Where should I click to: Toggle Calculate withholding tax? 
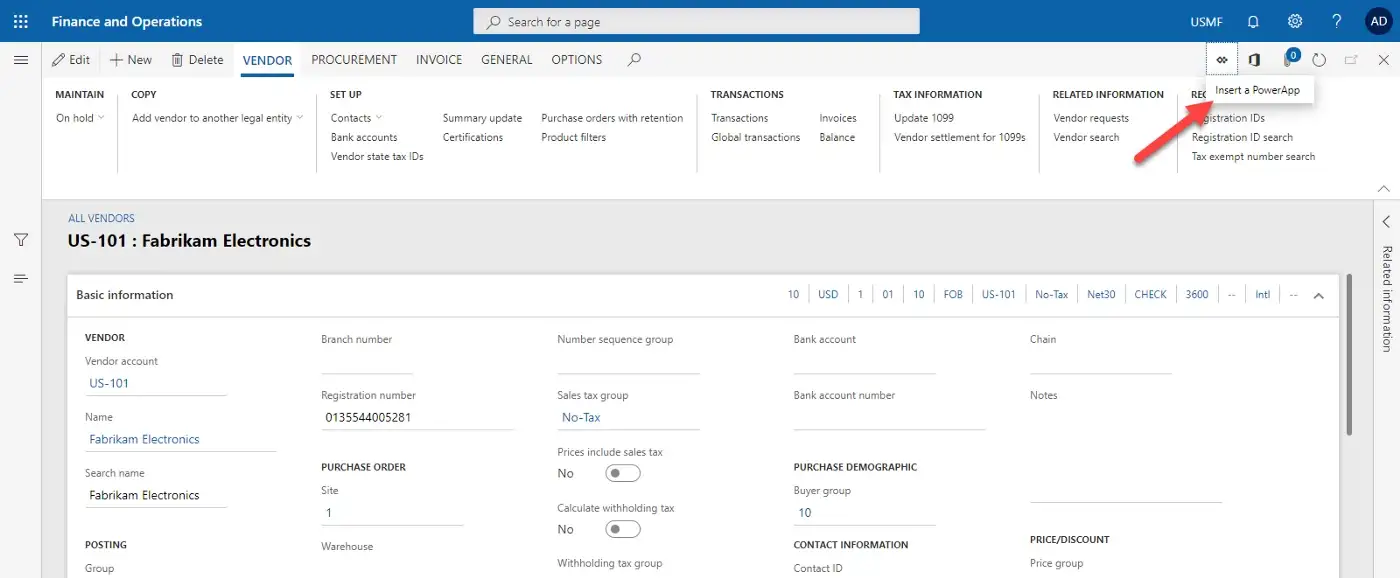click(x=623, y=529)
